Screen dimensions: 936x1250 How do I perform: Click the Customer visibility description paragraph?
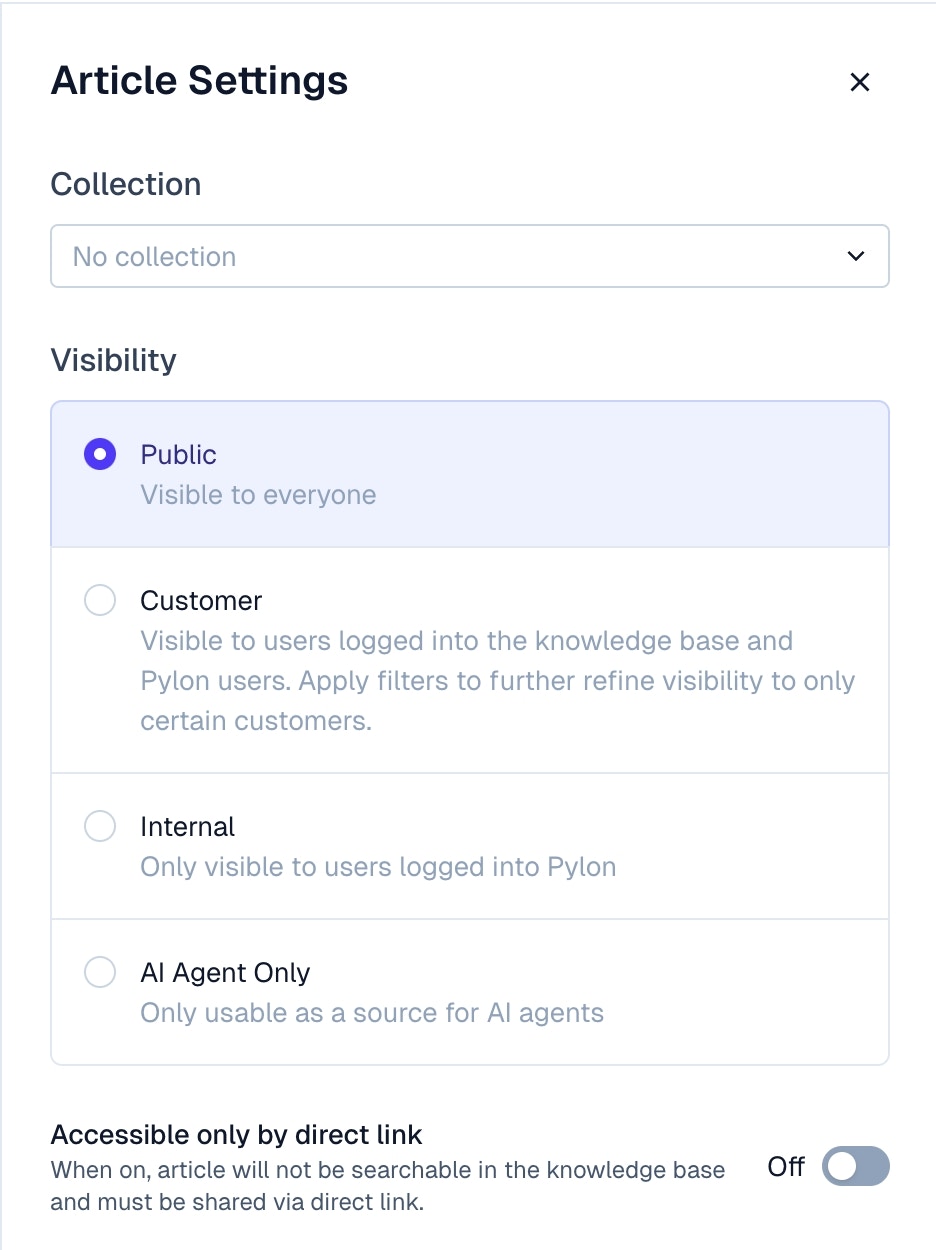[497, 681]
